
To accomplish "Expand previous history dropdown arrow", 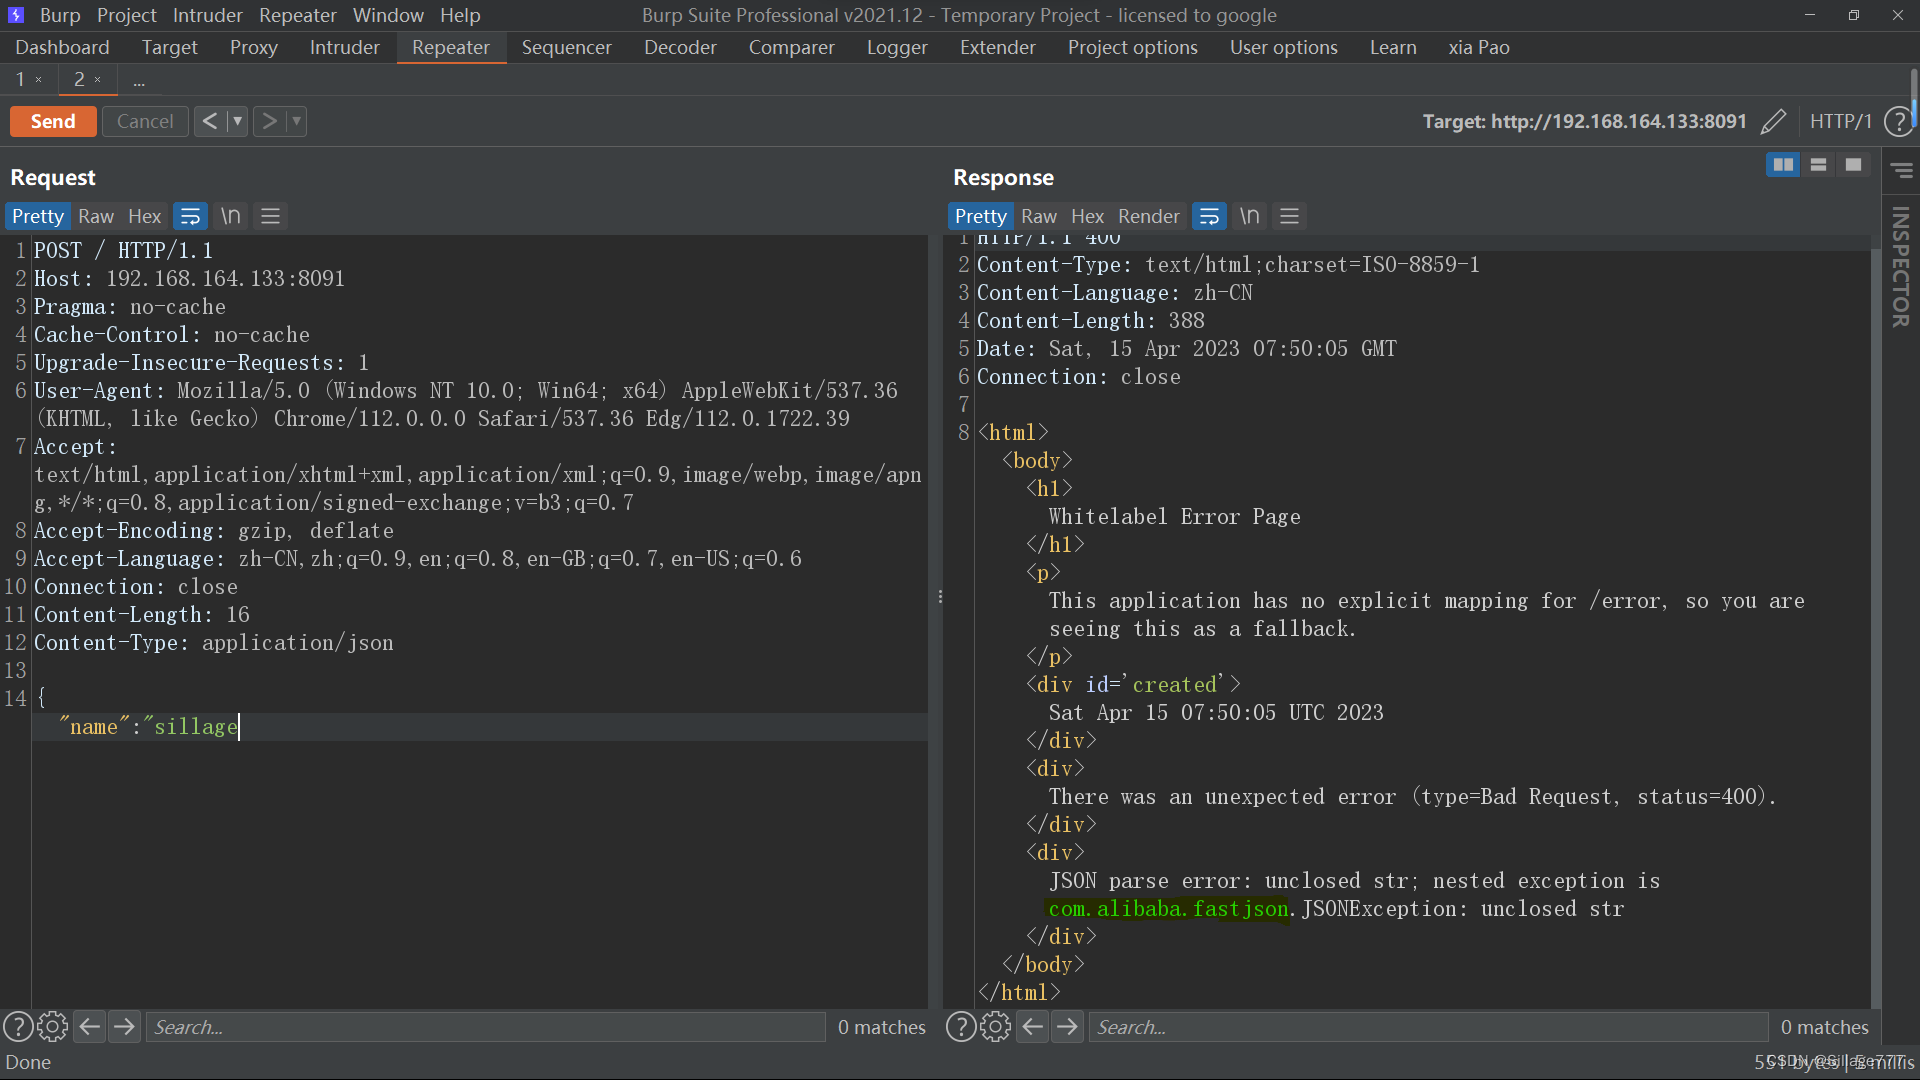I will point(237,122).
